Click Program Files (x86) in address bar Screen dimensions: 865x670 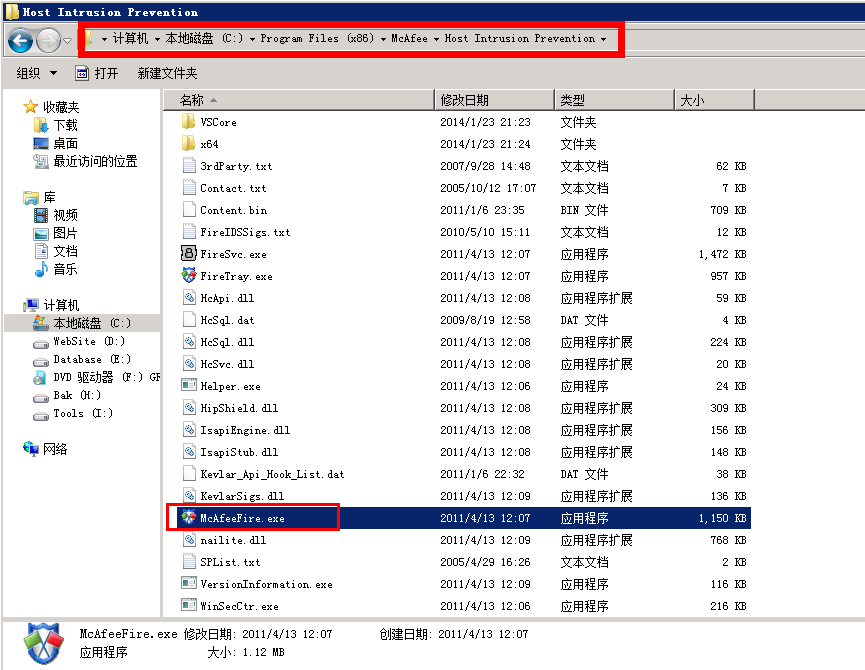tap(316, 39)
